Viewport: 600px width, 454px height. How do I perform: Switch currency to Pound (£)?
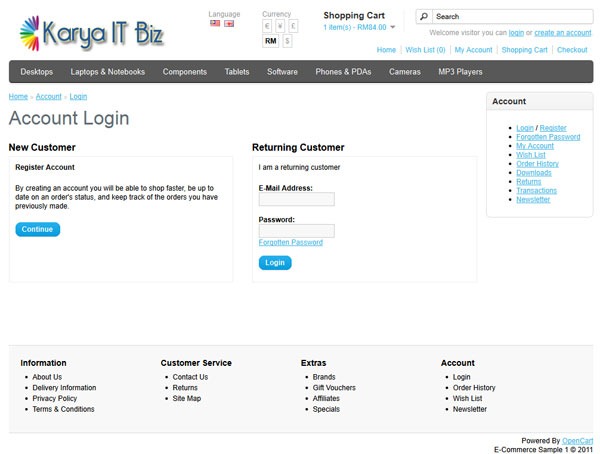pos(293,26)
